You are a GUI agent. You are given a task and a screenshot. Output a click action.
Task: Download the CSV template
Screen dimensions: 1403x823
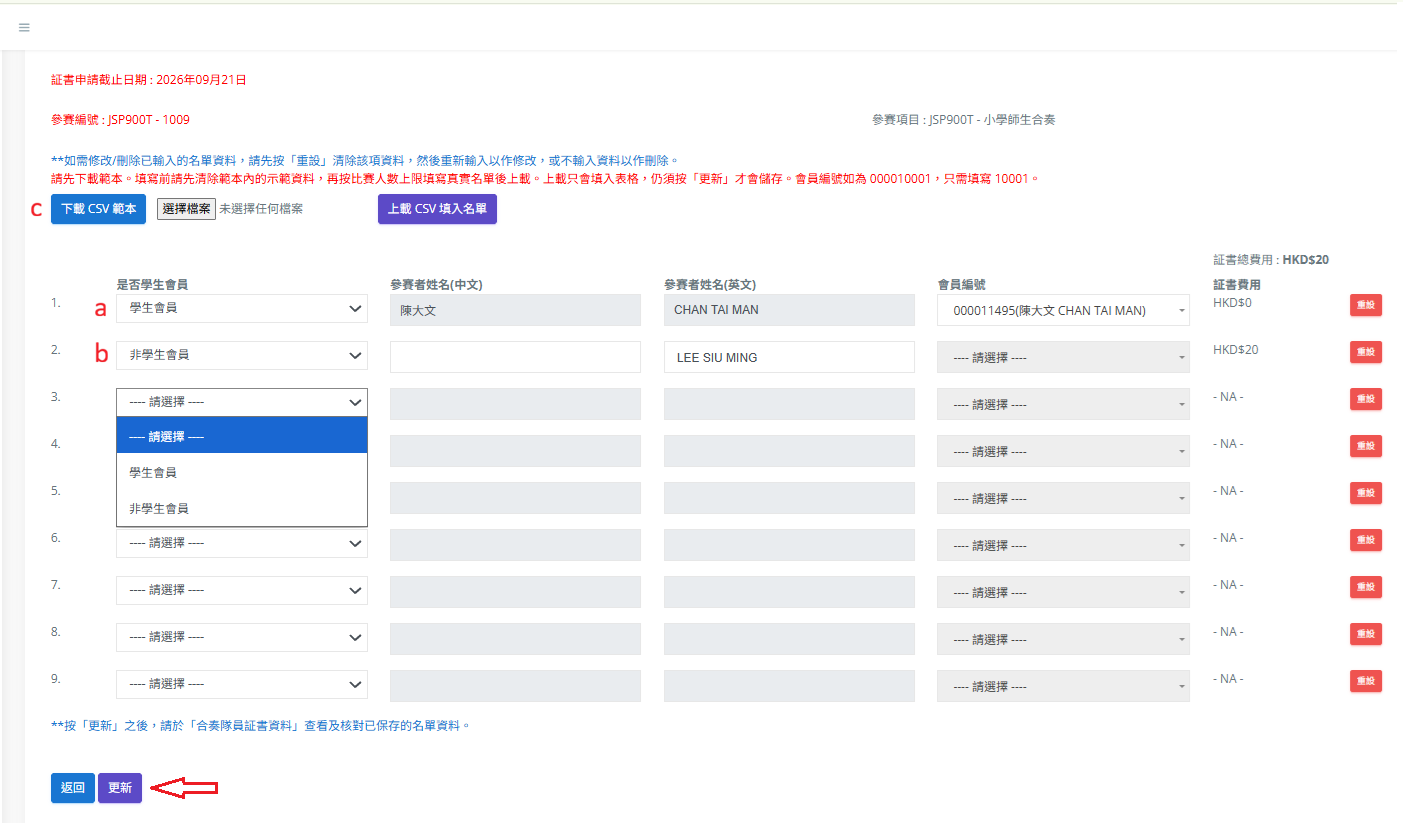coord(99,209)
